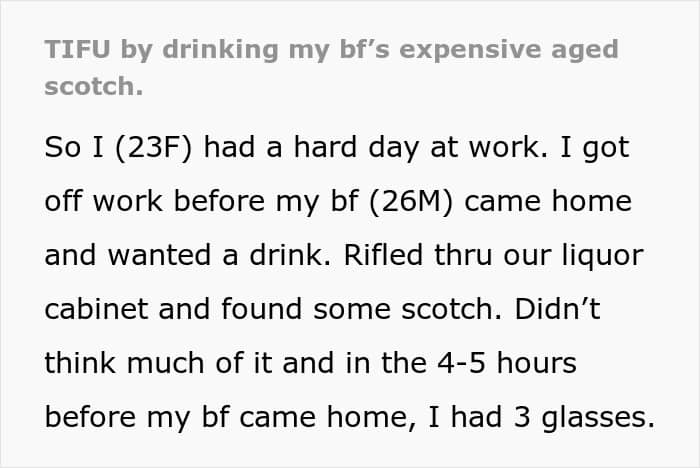The image size is (700, 468).
Task: Click "TIFU" at the title start
Action: [77, 49]
